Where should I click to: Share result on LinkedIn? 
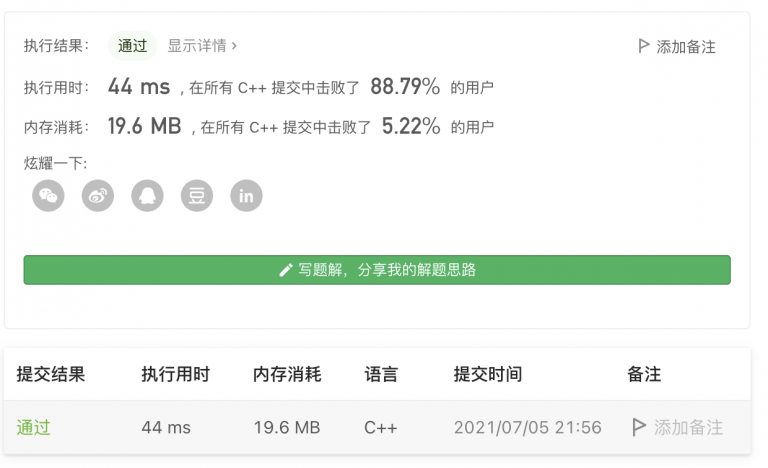[x=246, y=196]
